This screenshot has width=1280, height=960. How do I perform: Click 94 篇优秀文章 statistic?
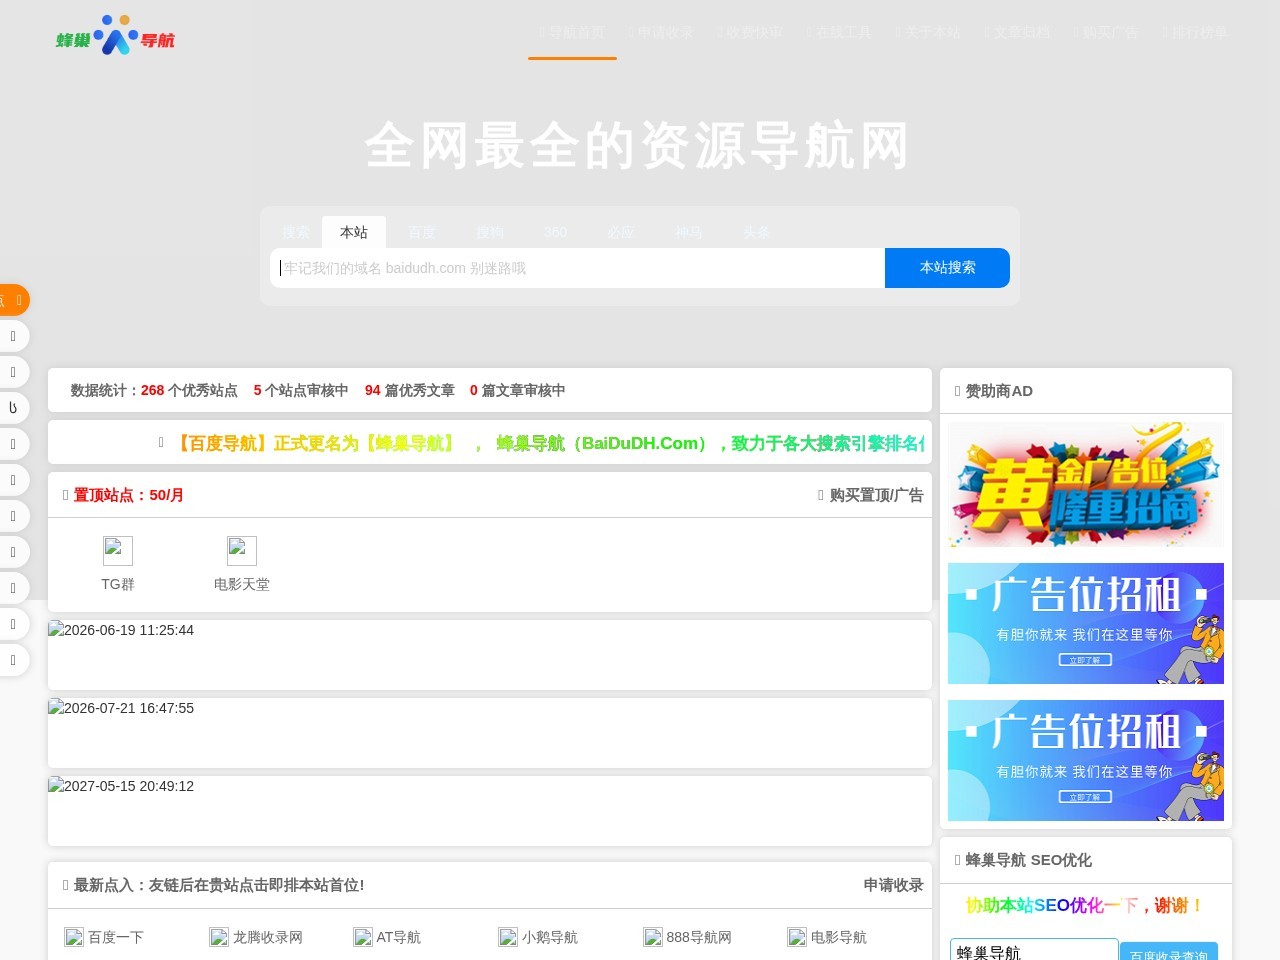click(410, 390)
